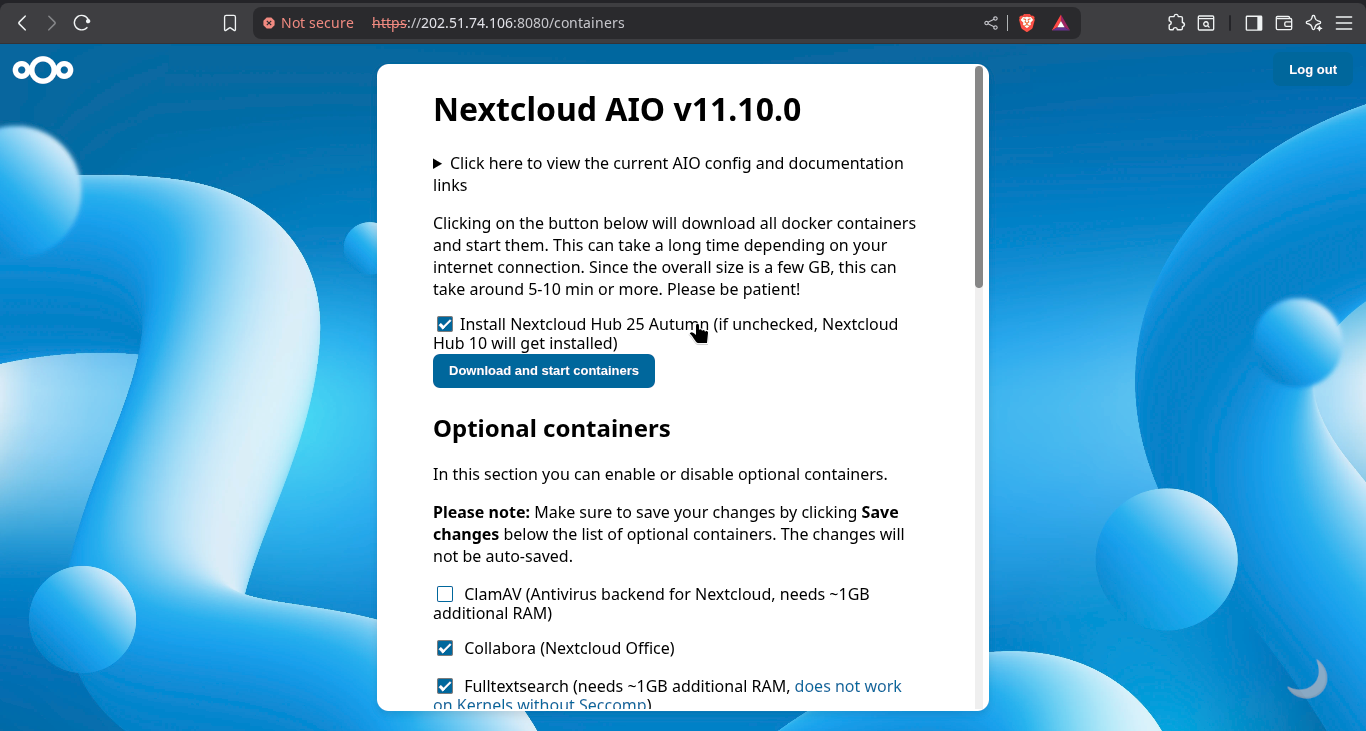Viewport: 1366px width, 731px height.
Task: Click the Nextcloud logo
Action: (43, 70)
